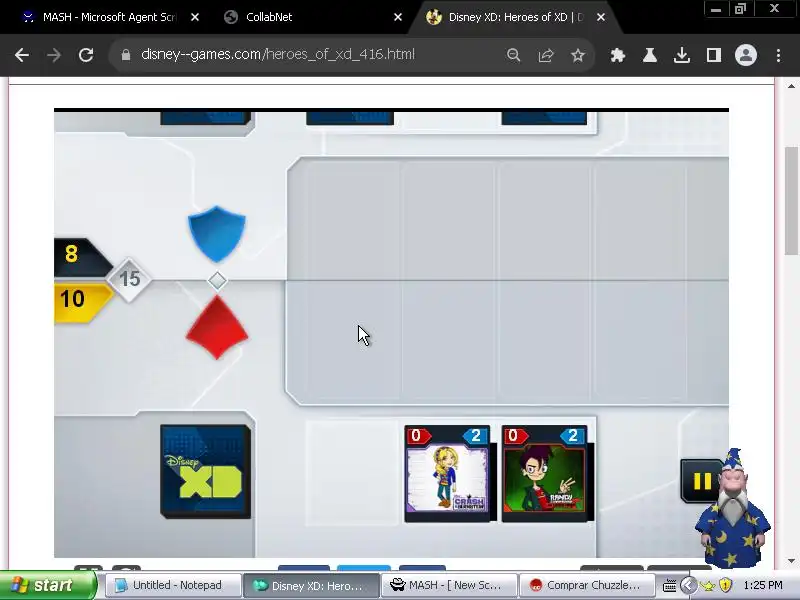
Task: Click the zoom magnifier icon in address bar
Action: pyautogui.click(x=513, y=55)
